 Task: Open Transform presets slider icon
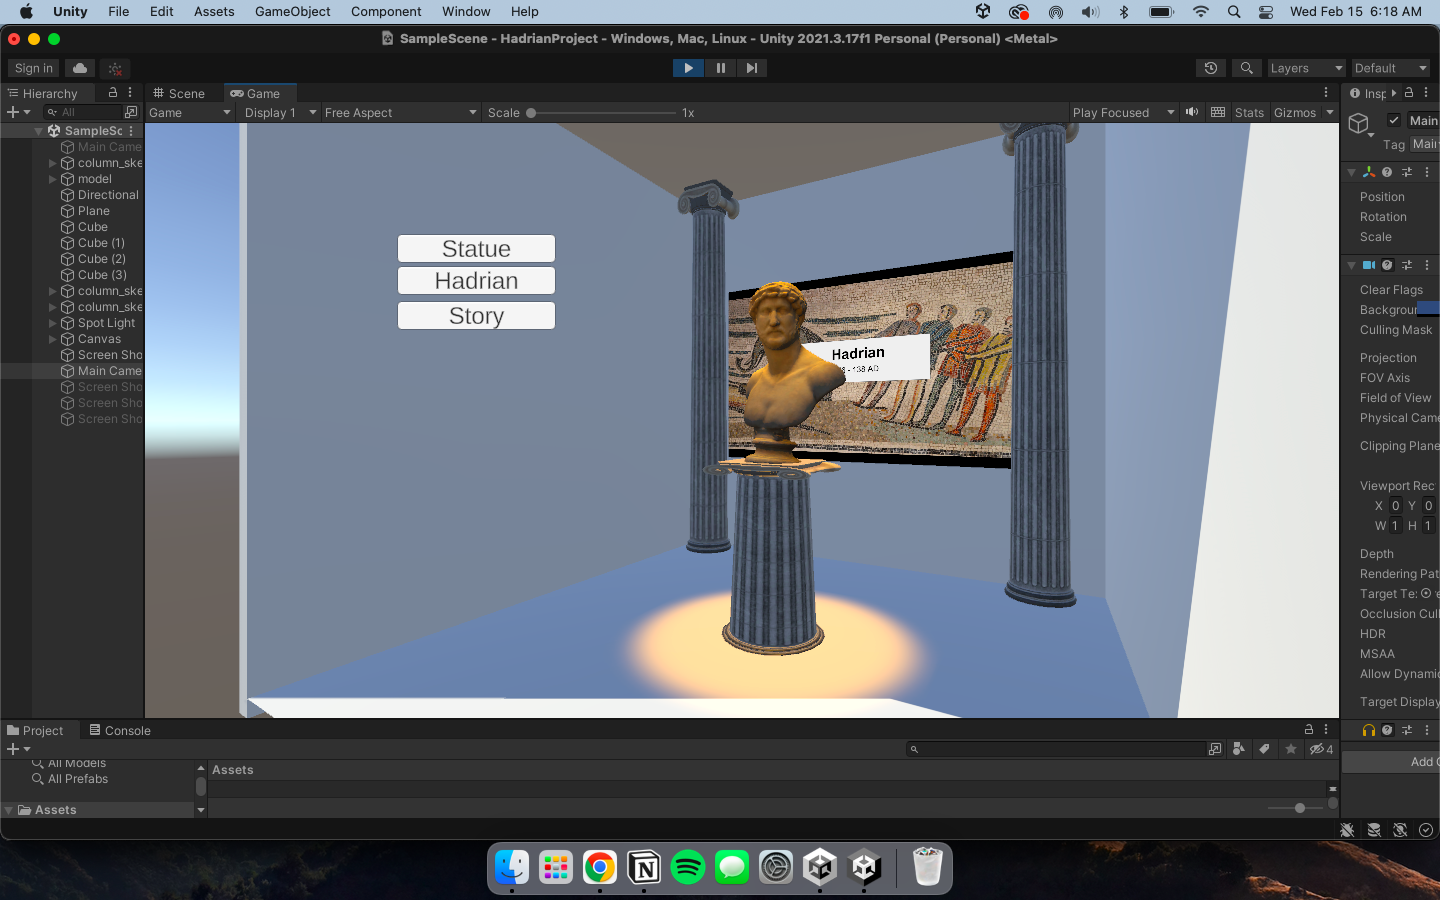pos(1407,172)
